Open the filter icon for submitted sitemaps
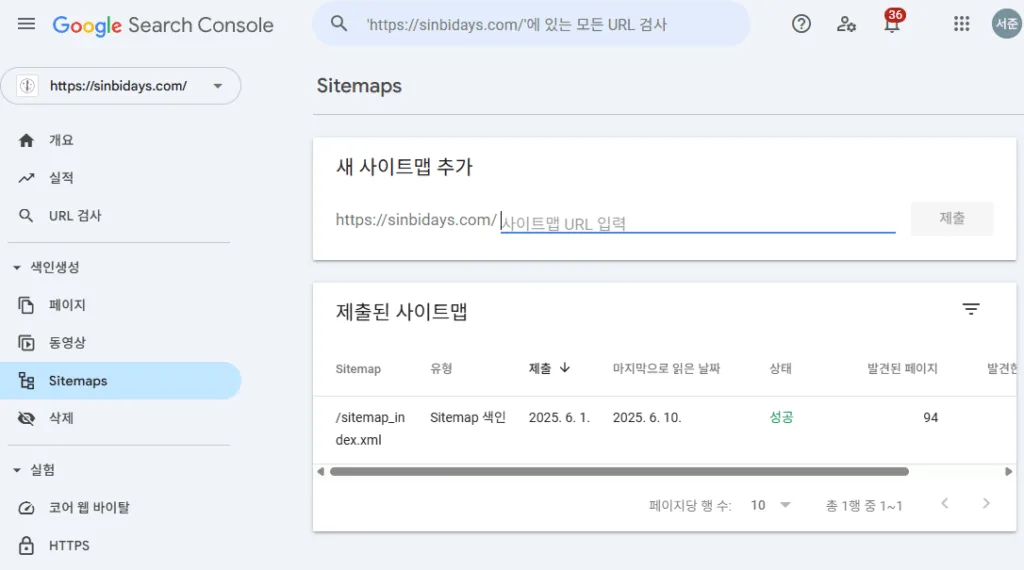Image resolution: width=1024 pixels, height=570 pixels. (971, 309)
